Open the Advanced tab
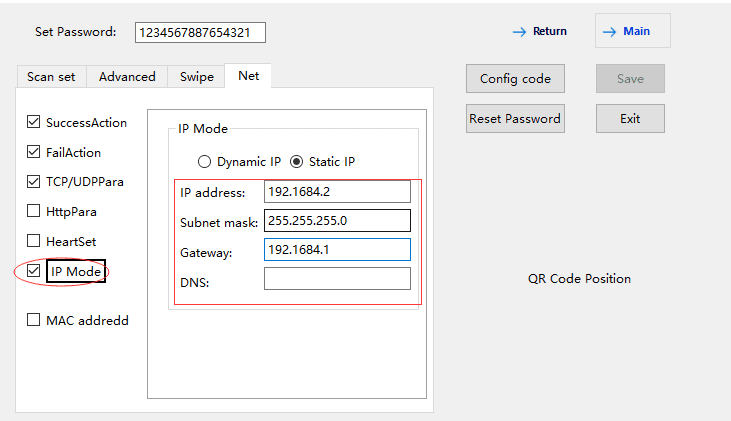 tap(127, 76)
